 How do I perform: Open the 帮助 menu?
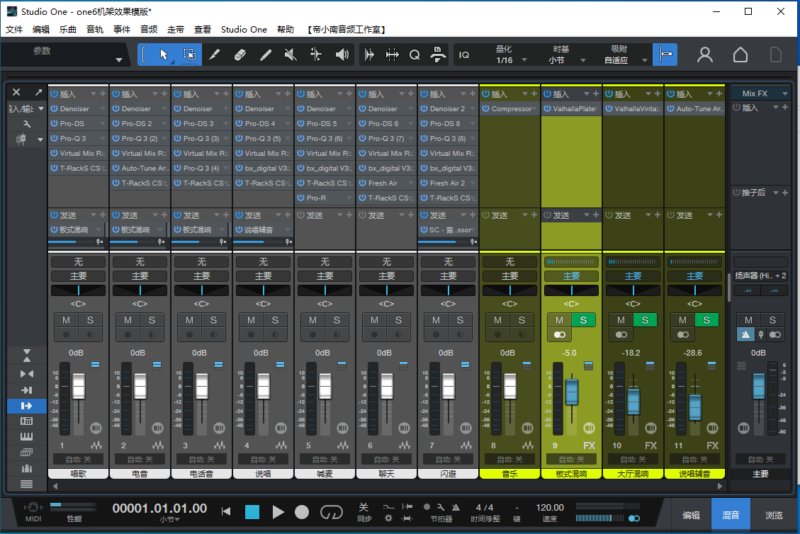(286, 30)
